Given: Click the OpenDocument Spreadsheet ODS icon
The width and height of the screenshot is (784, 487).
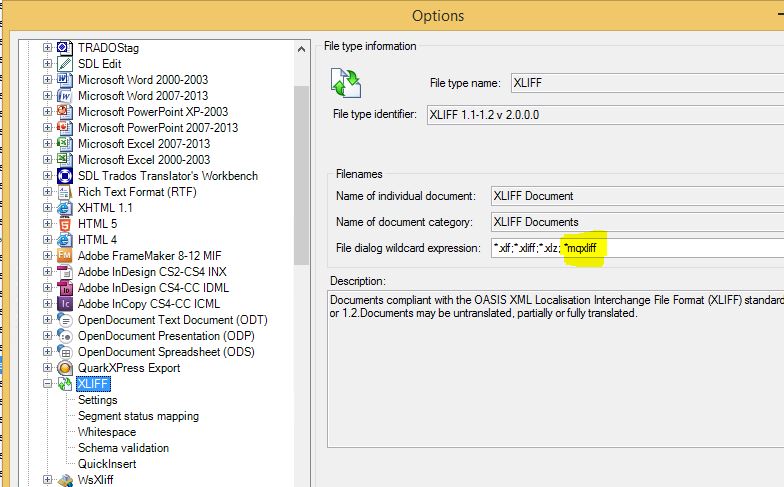Looking at the screenshot, I should pyautogui.click(x=64, y=352).
